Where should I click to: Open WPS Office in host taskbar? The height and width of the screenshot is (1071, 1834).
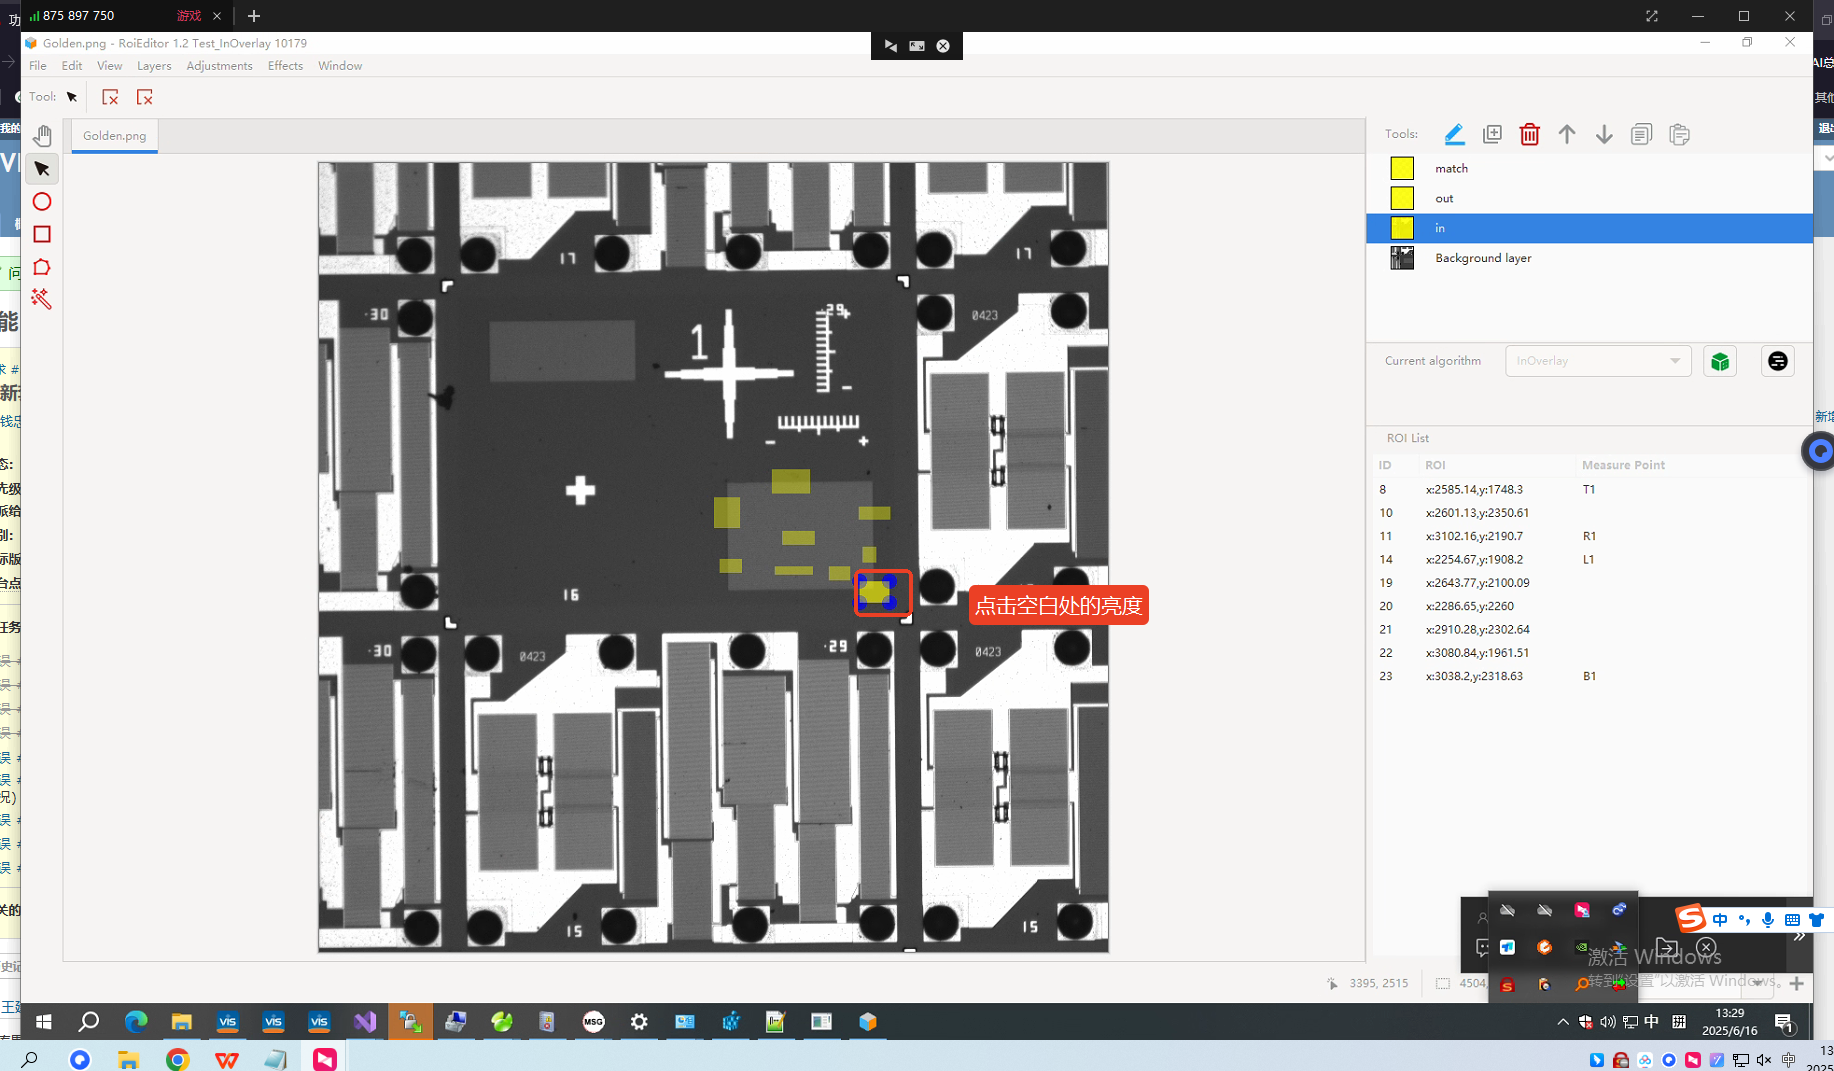[227, 1060]
